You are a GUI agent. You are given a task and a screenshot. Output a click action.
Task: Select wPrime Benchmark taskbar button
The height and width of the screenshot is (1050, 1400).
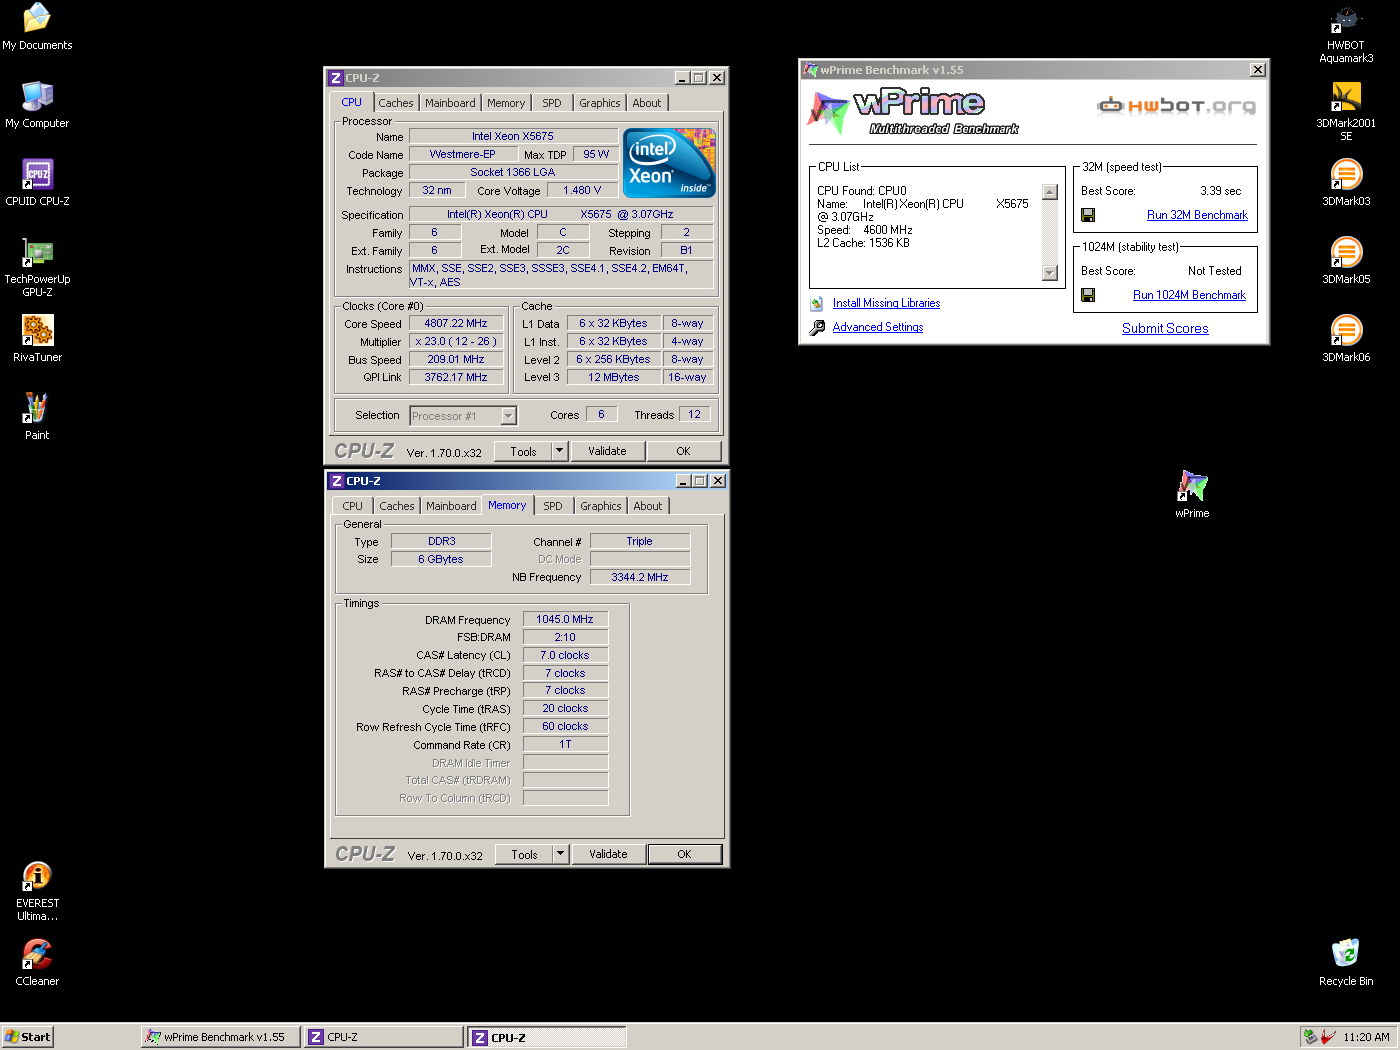221,1037
